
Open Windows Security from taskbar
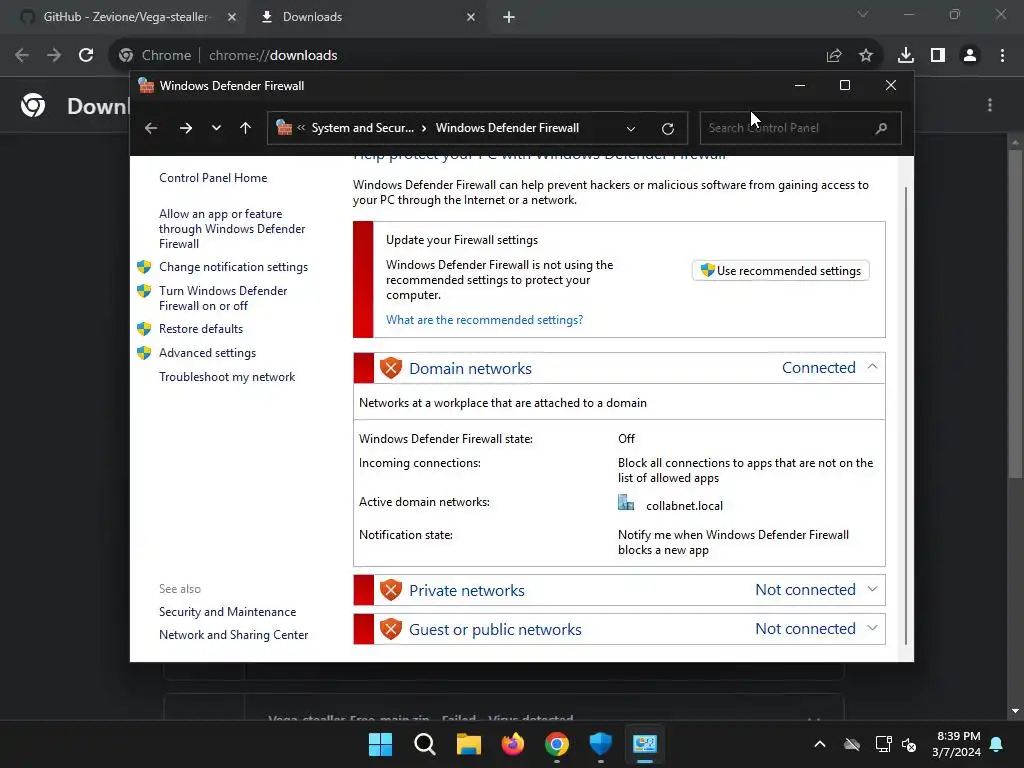point(600,744)
